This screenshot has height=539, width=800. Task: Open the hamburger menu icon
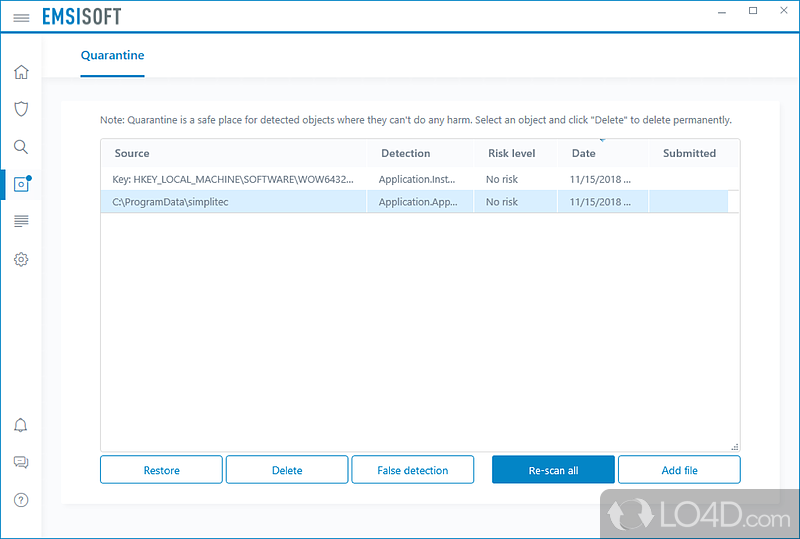coord(21,18)
